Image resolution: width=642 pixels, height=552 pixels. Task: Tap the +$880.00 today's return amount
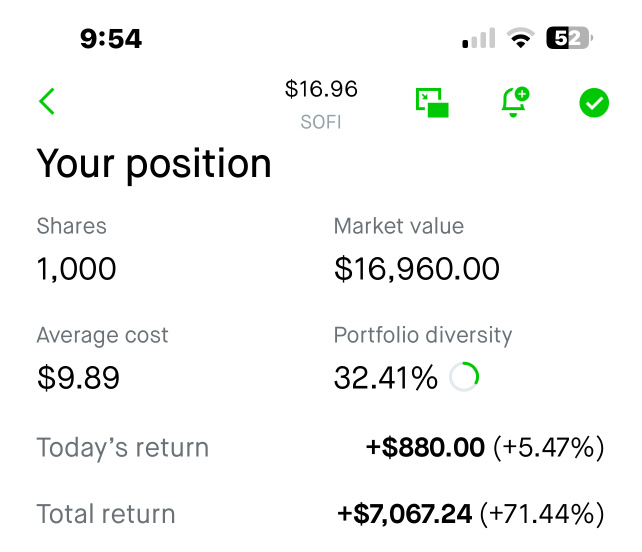pyautogui.click(x=425, y=447)
